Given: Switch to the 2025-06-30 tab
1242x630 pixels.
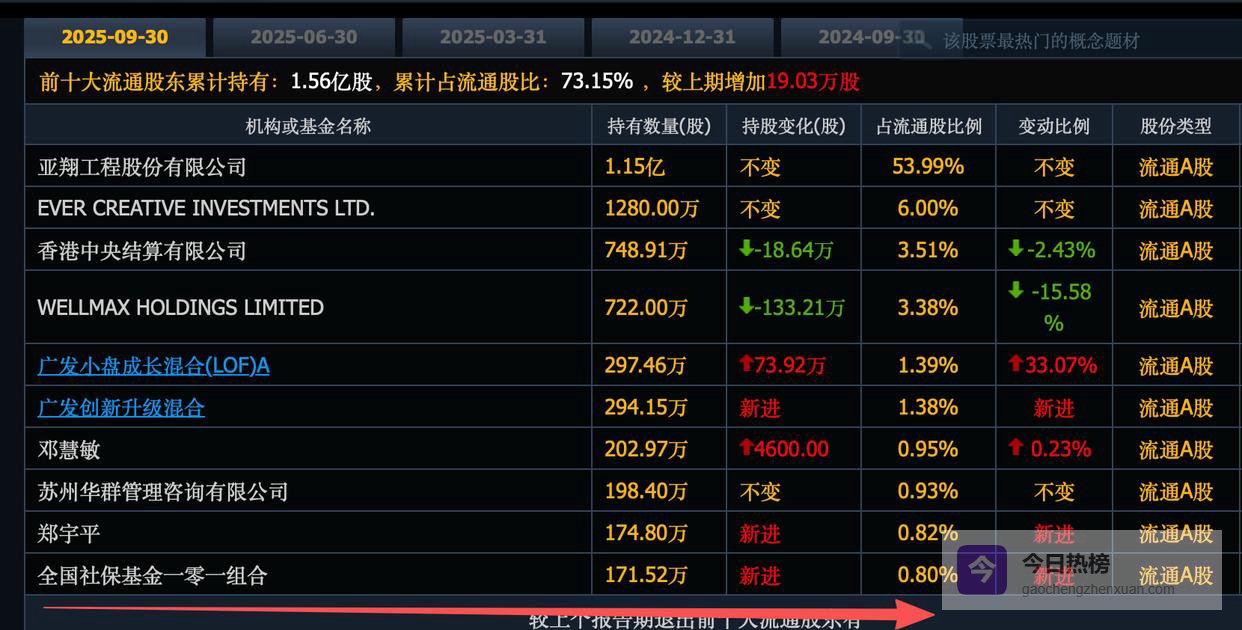Looking at the screenshot, I should [303, 37].
